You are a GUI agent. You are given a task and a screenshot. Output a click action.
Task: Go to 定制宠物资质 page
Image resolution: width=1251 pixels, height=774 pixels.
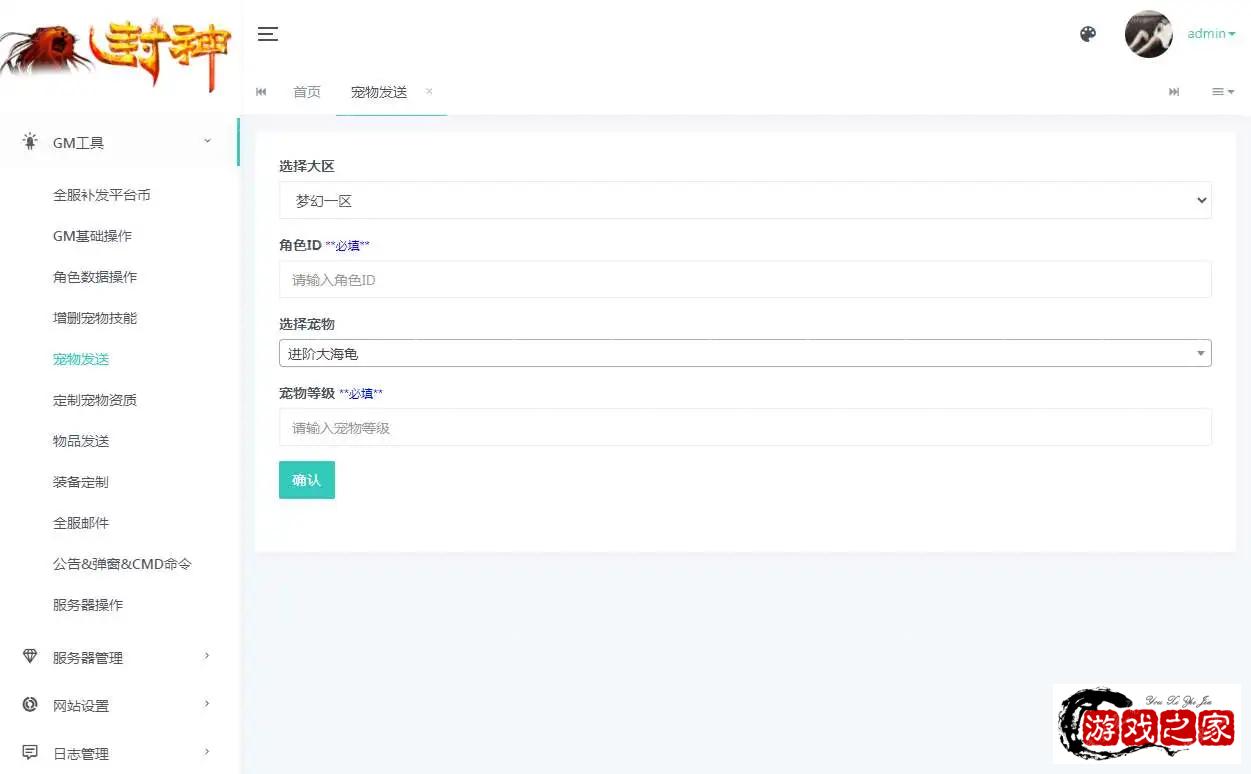click(95, 400)
